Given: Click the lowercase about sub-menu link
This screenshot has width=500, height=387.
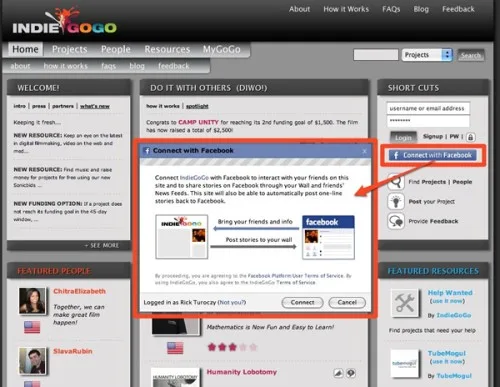Looking at the screenshot, I should point(20,66).
